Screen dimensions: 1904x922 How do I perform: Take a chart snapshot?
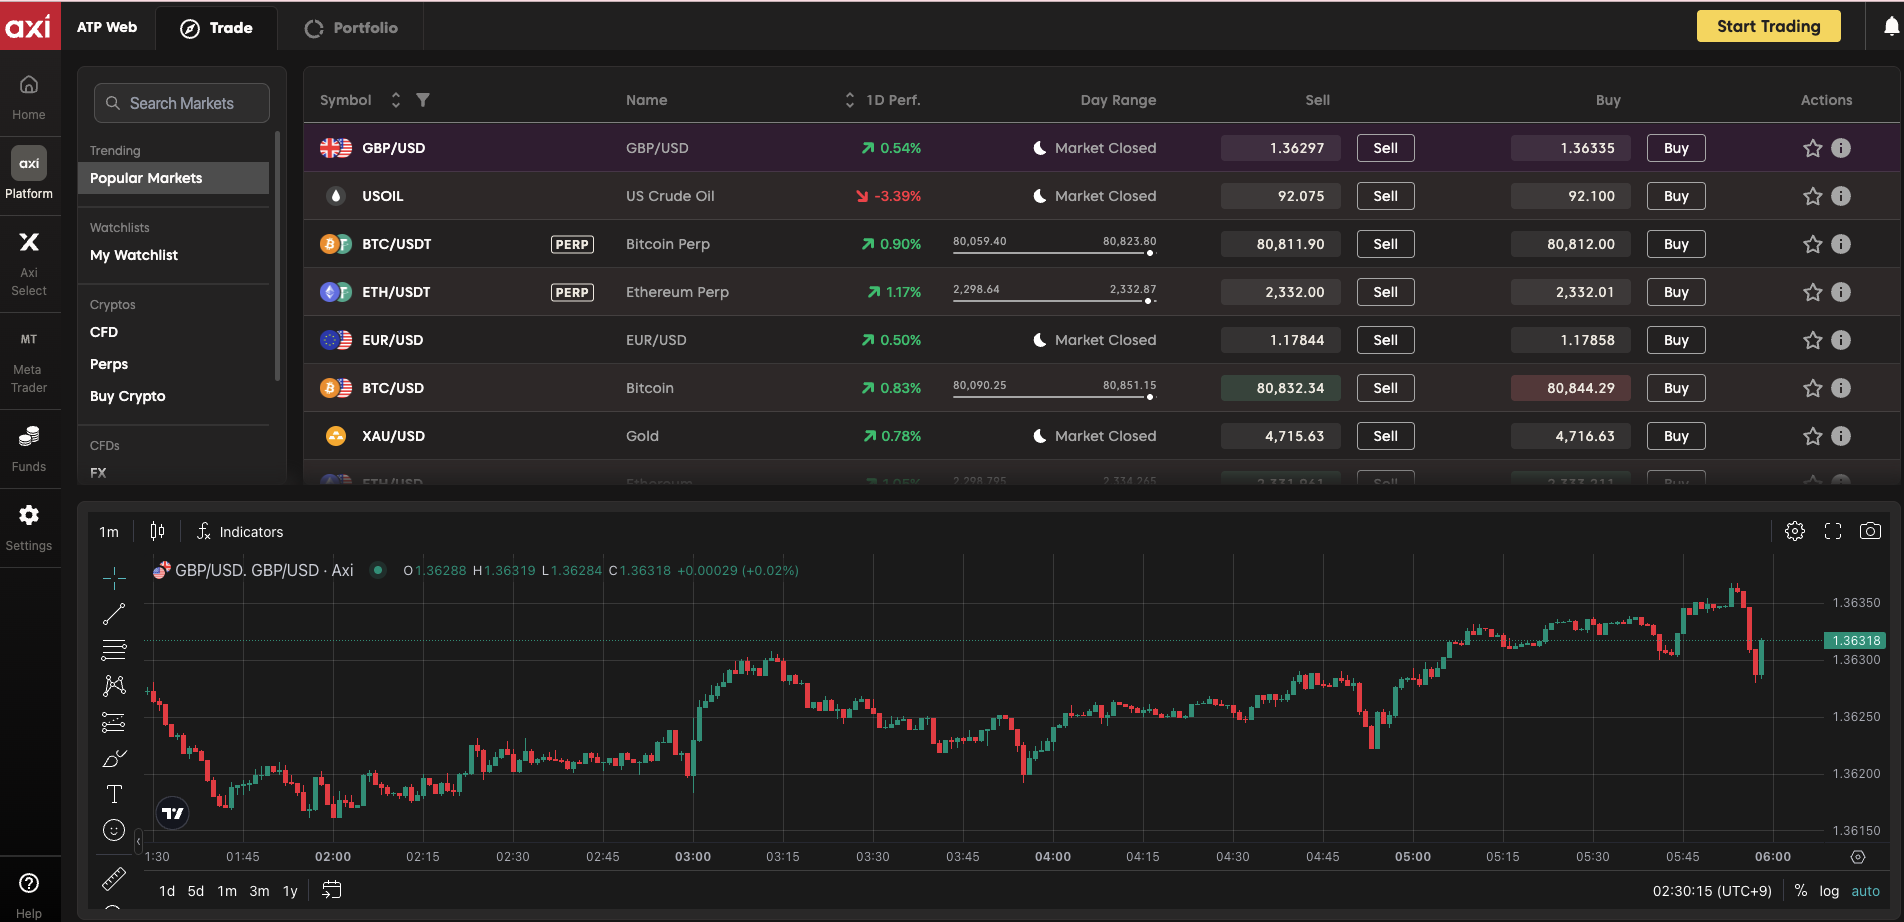pyautogui.click(x=1870, y=531)
